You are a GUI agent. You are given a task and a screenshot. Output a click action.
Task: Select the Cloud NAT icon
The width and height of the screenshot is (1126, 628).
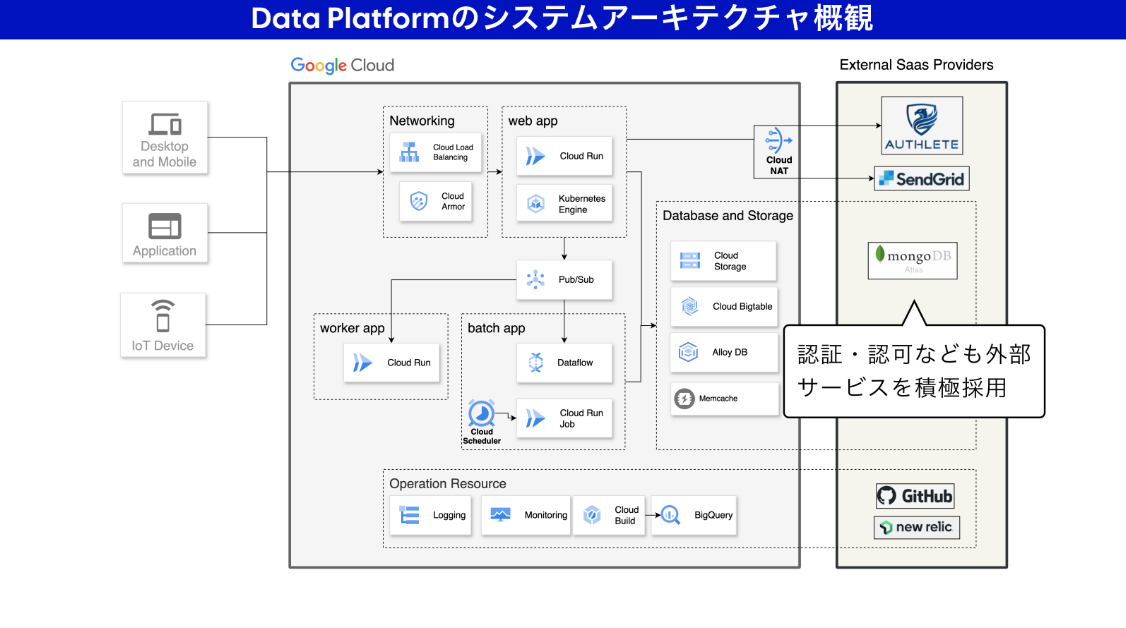pos(778,140)
